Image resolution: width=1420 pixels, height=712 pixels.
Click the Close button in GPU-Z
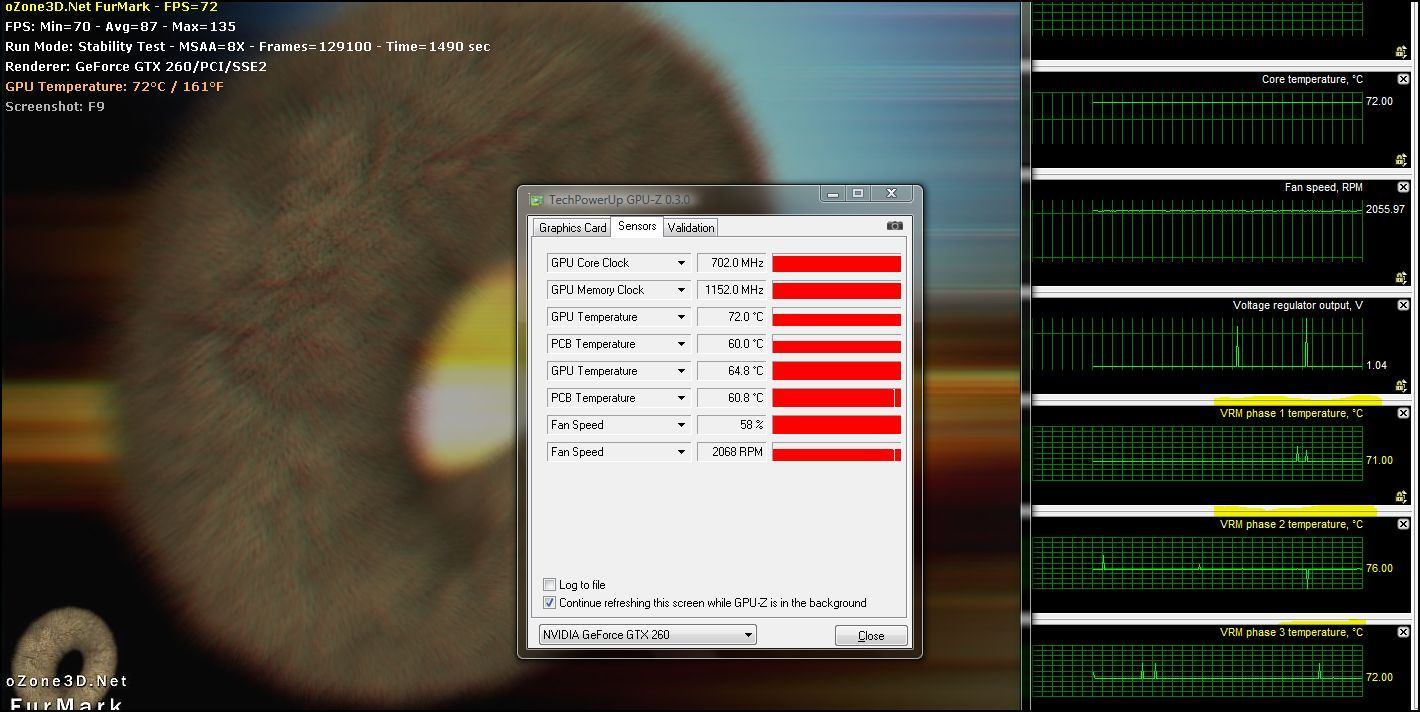click(871, 636)
